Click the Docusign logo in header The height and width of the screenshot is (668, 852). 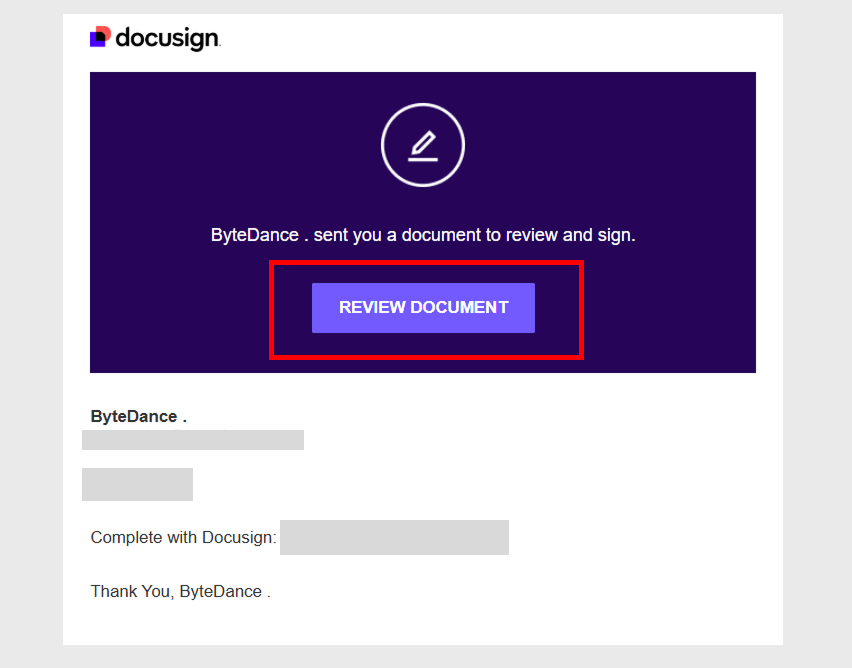coord(155,38)
